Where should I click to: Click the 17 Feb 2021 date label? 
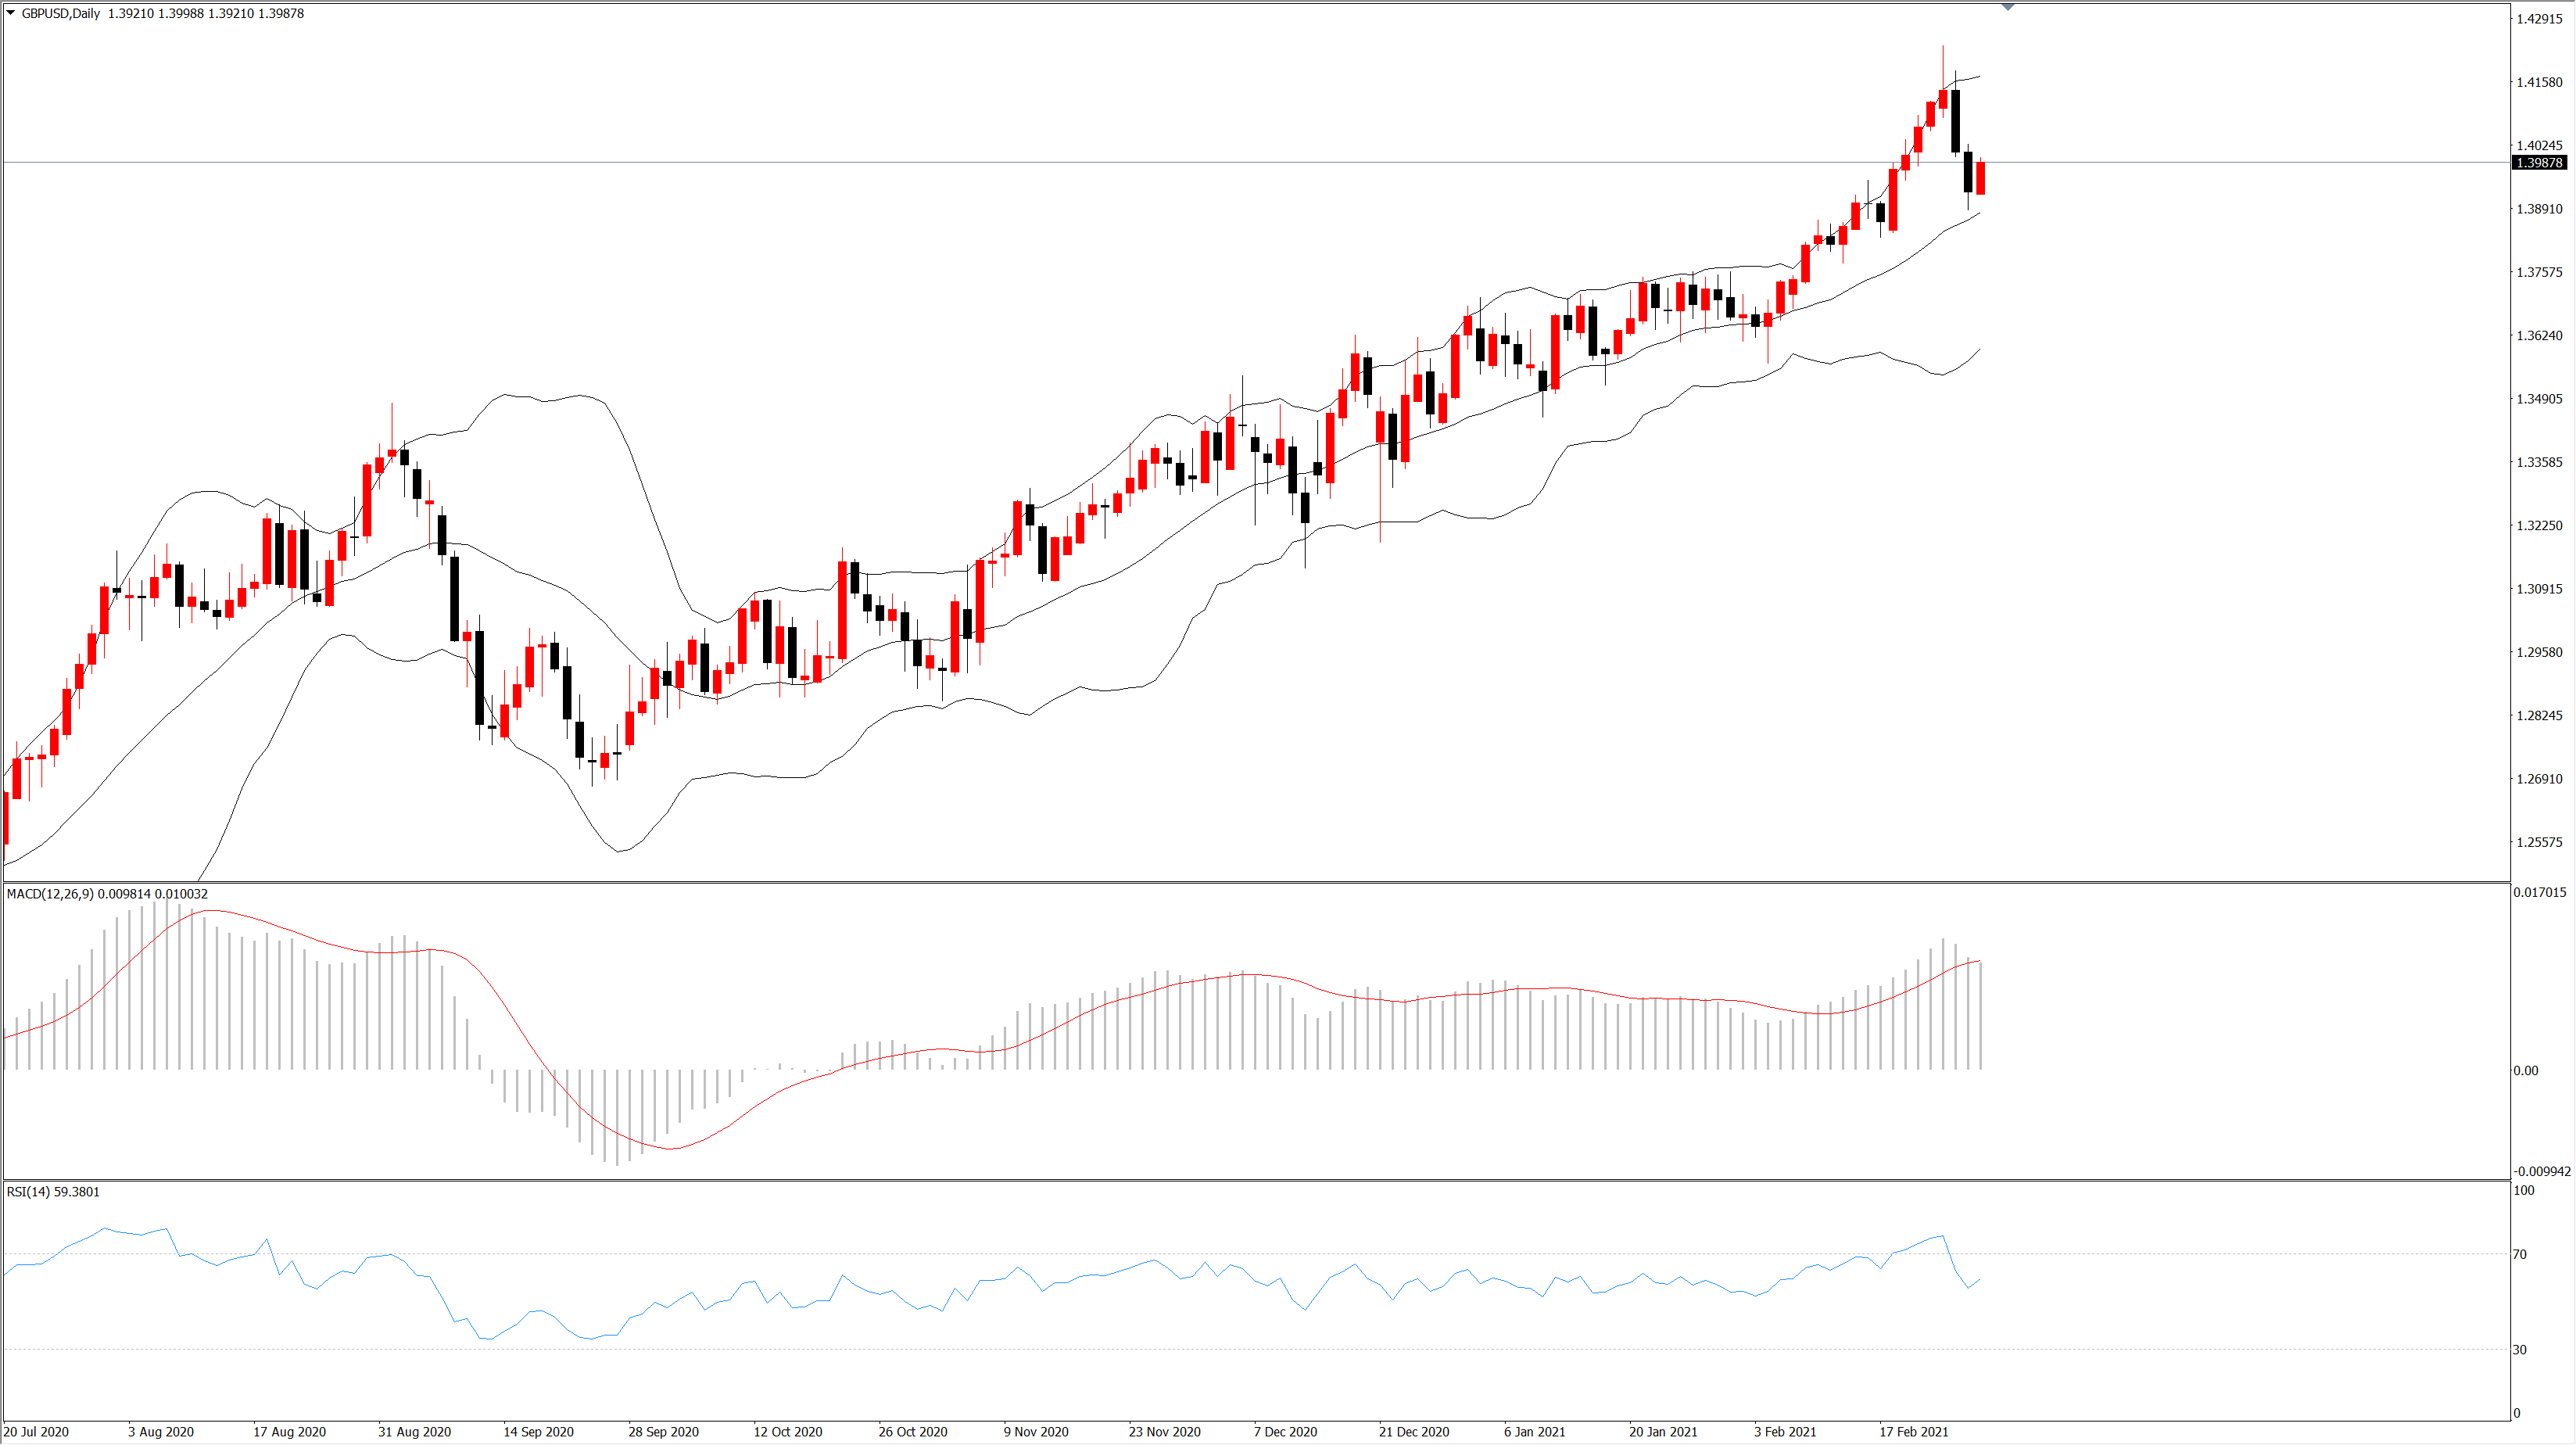click(1913, 1432)
